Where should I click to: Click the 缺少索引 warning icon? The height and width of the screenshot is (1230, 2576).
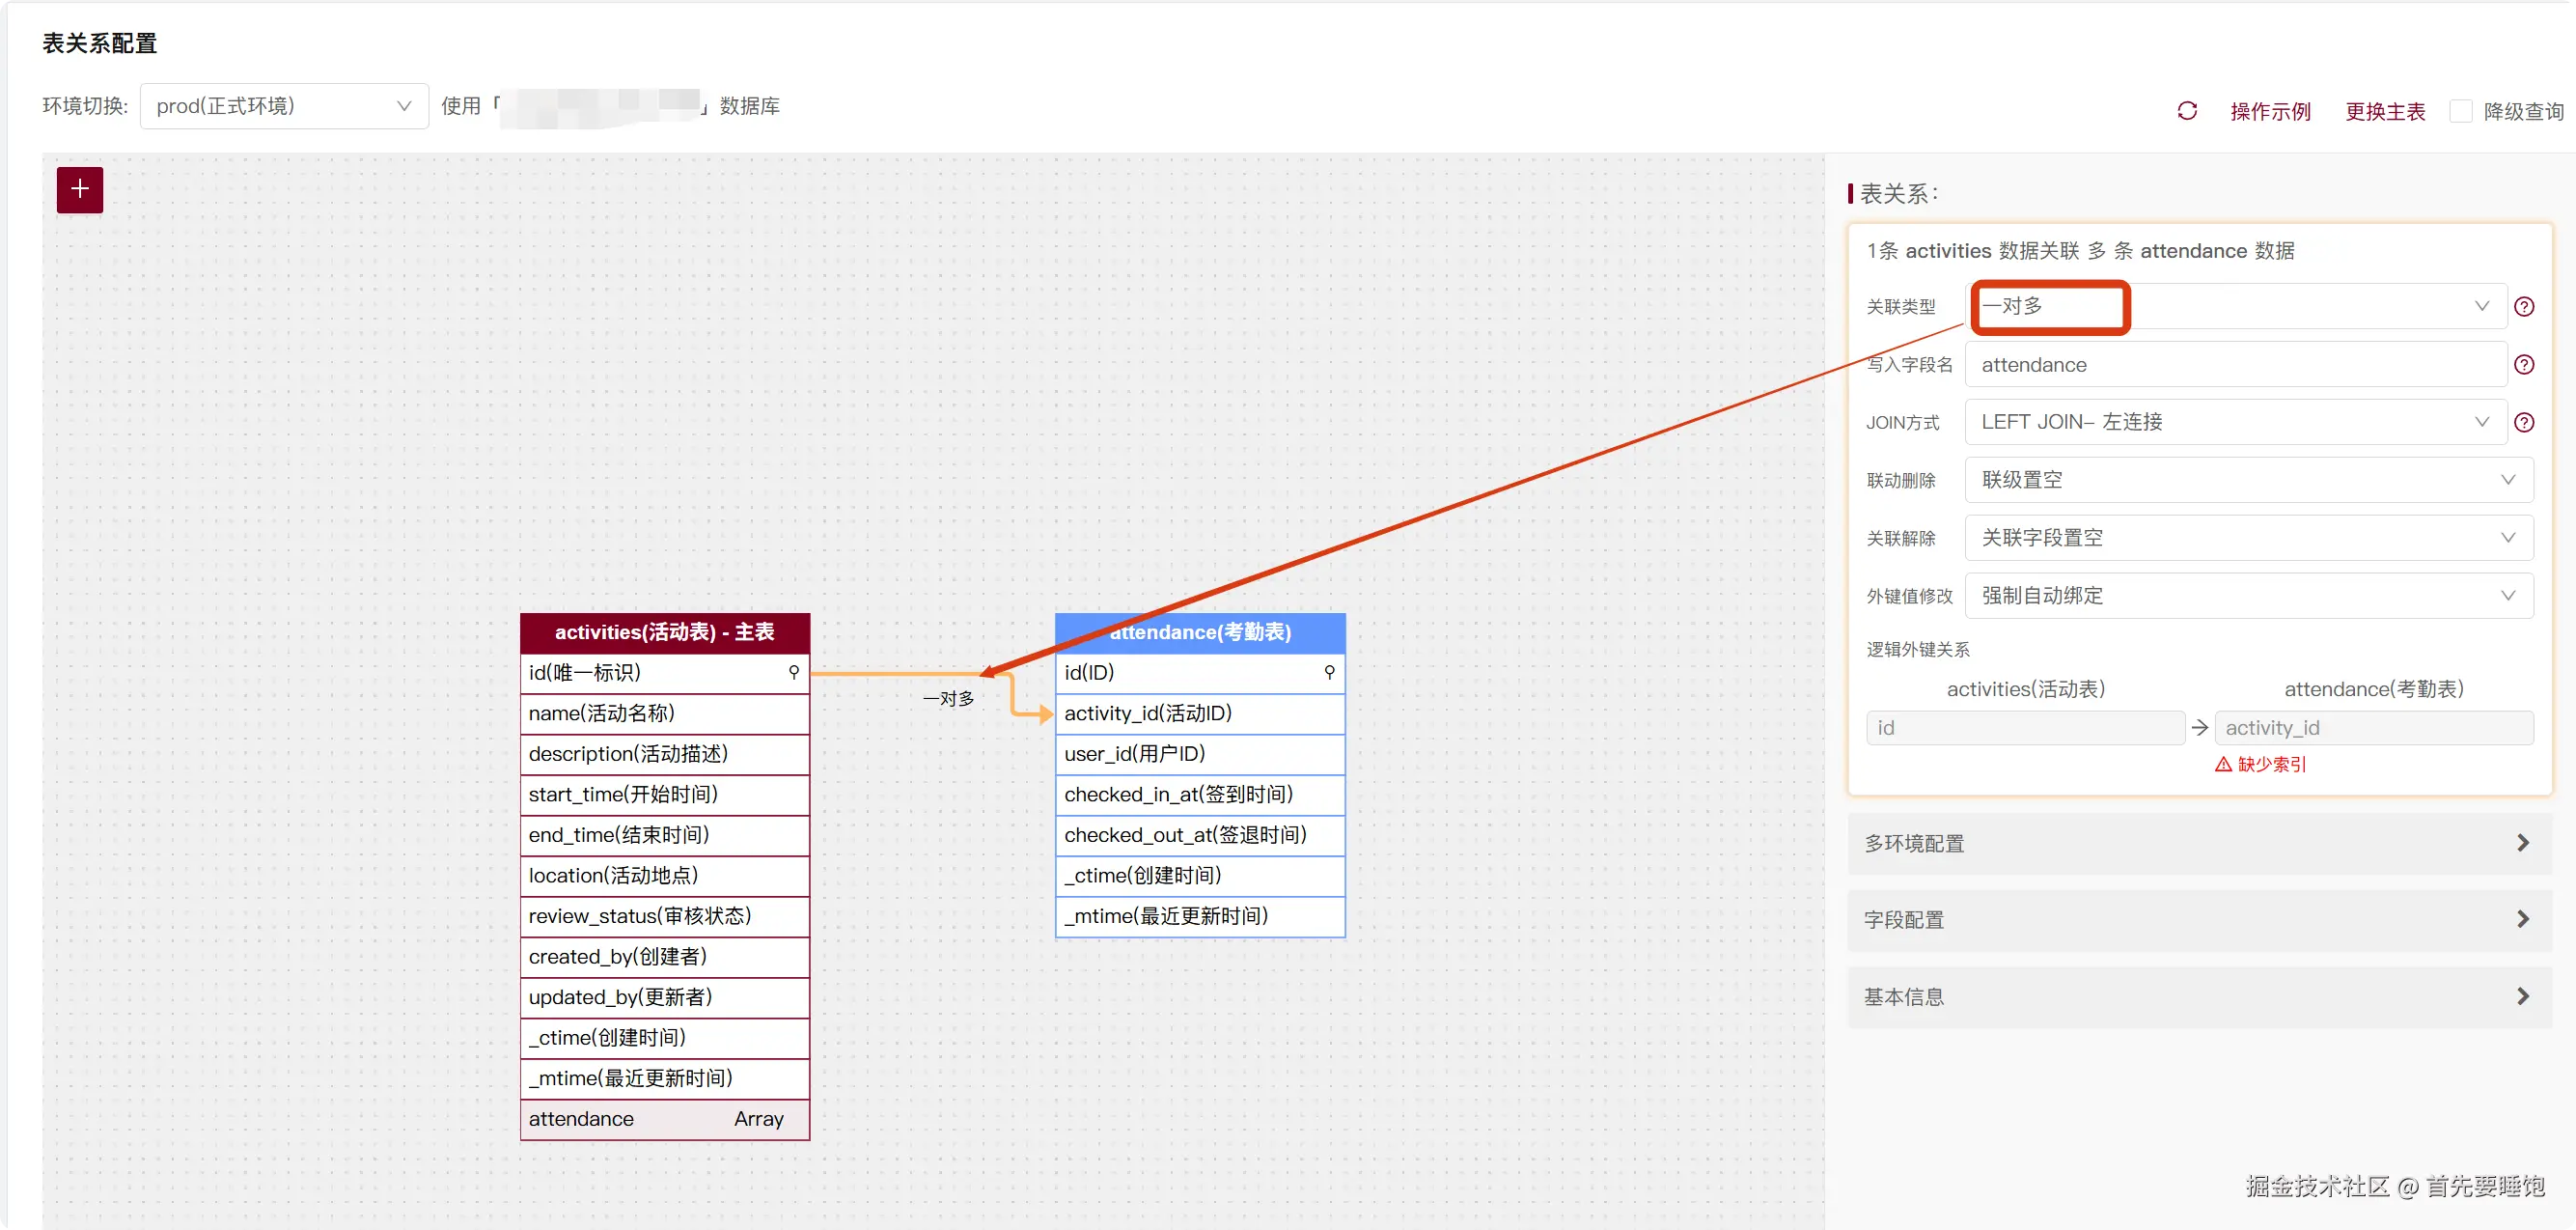(x=2223, y=764)
